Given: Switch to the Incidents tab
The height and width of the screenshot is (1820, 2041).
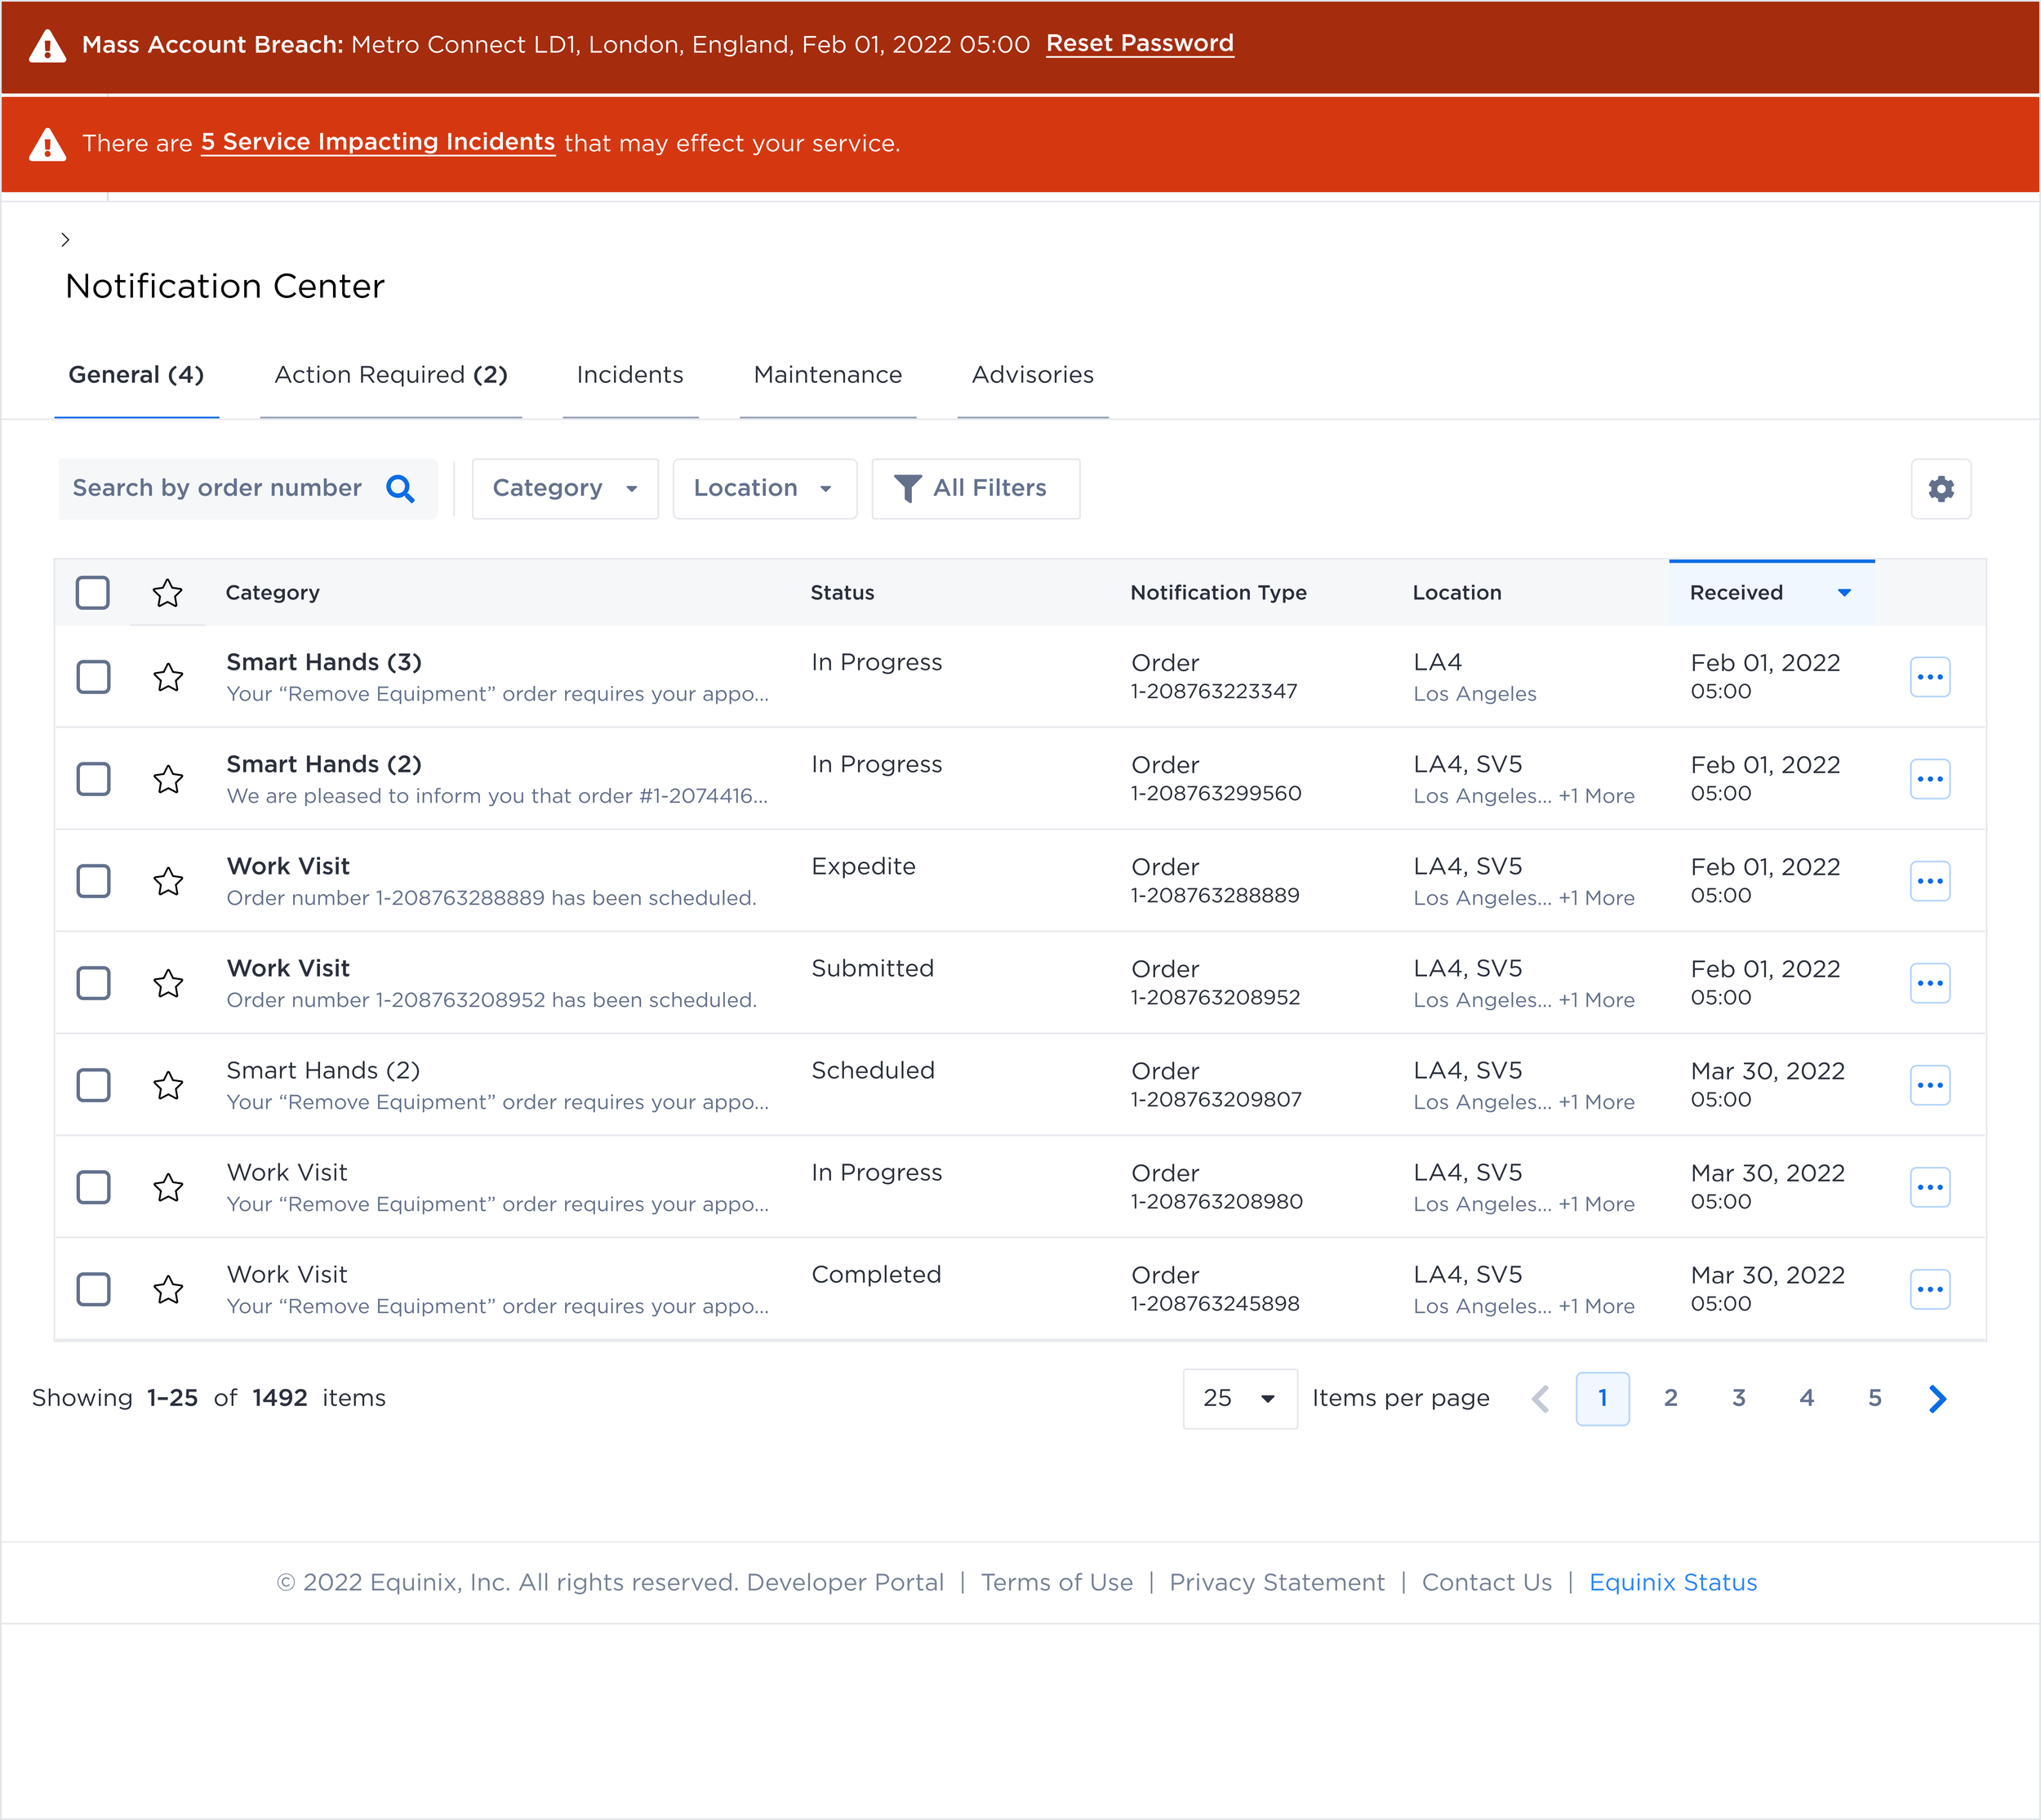Looking at the screenshot, I should 629,375.
